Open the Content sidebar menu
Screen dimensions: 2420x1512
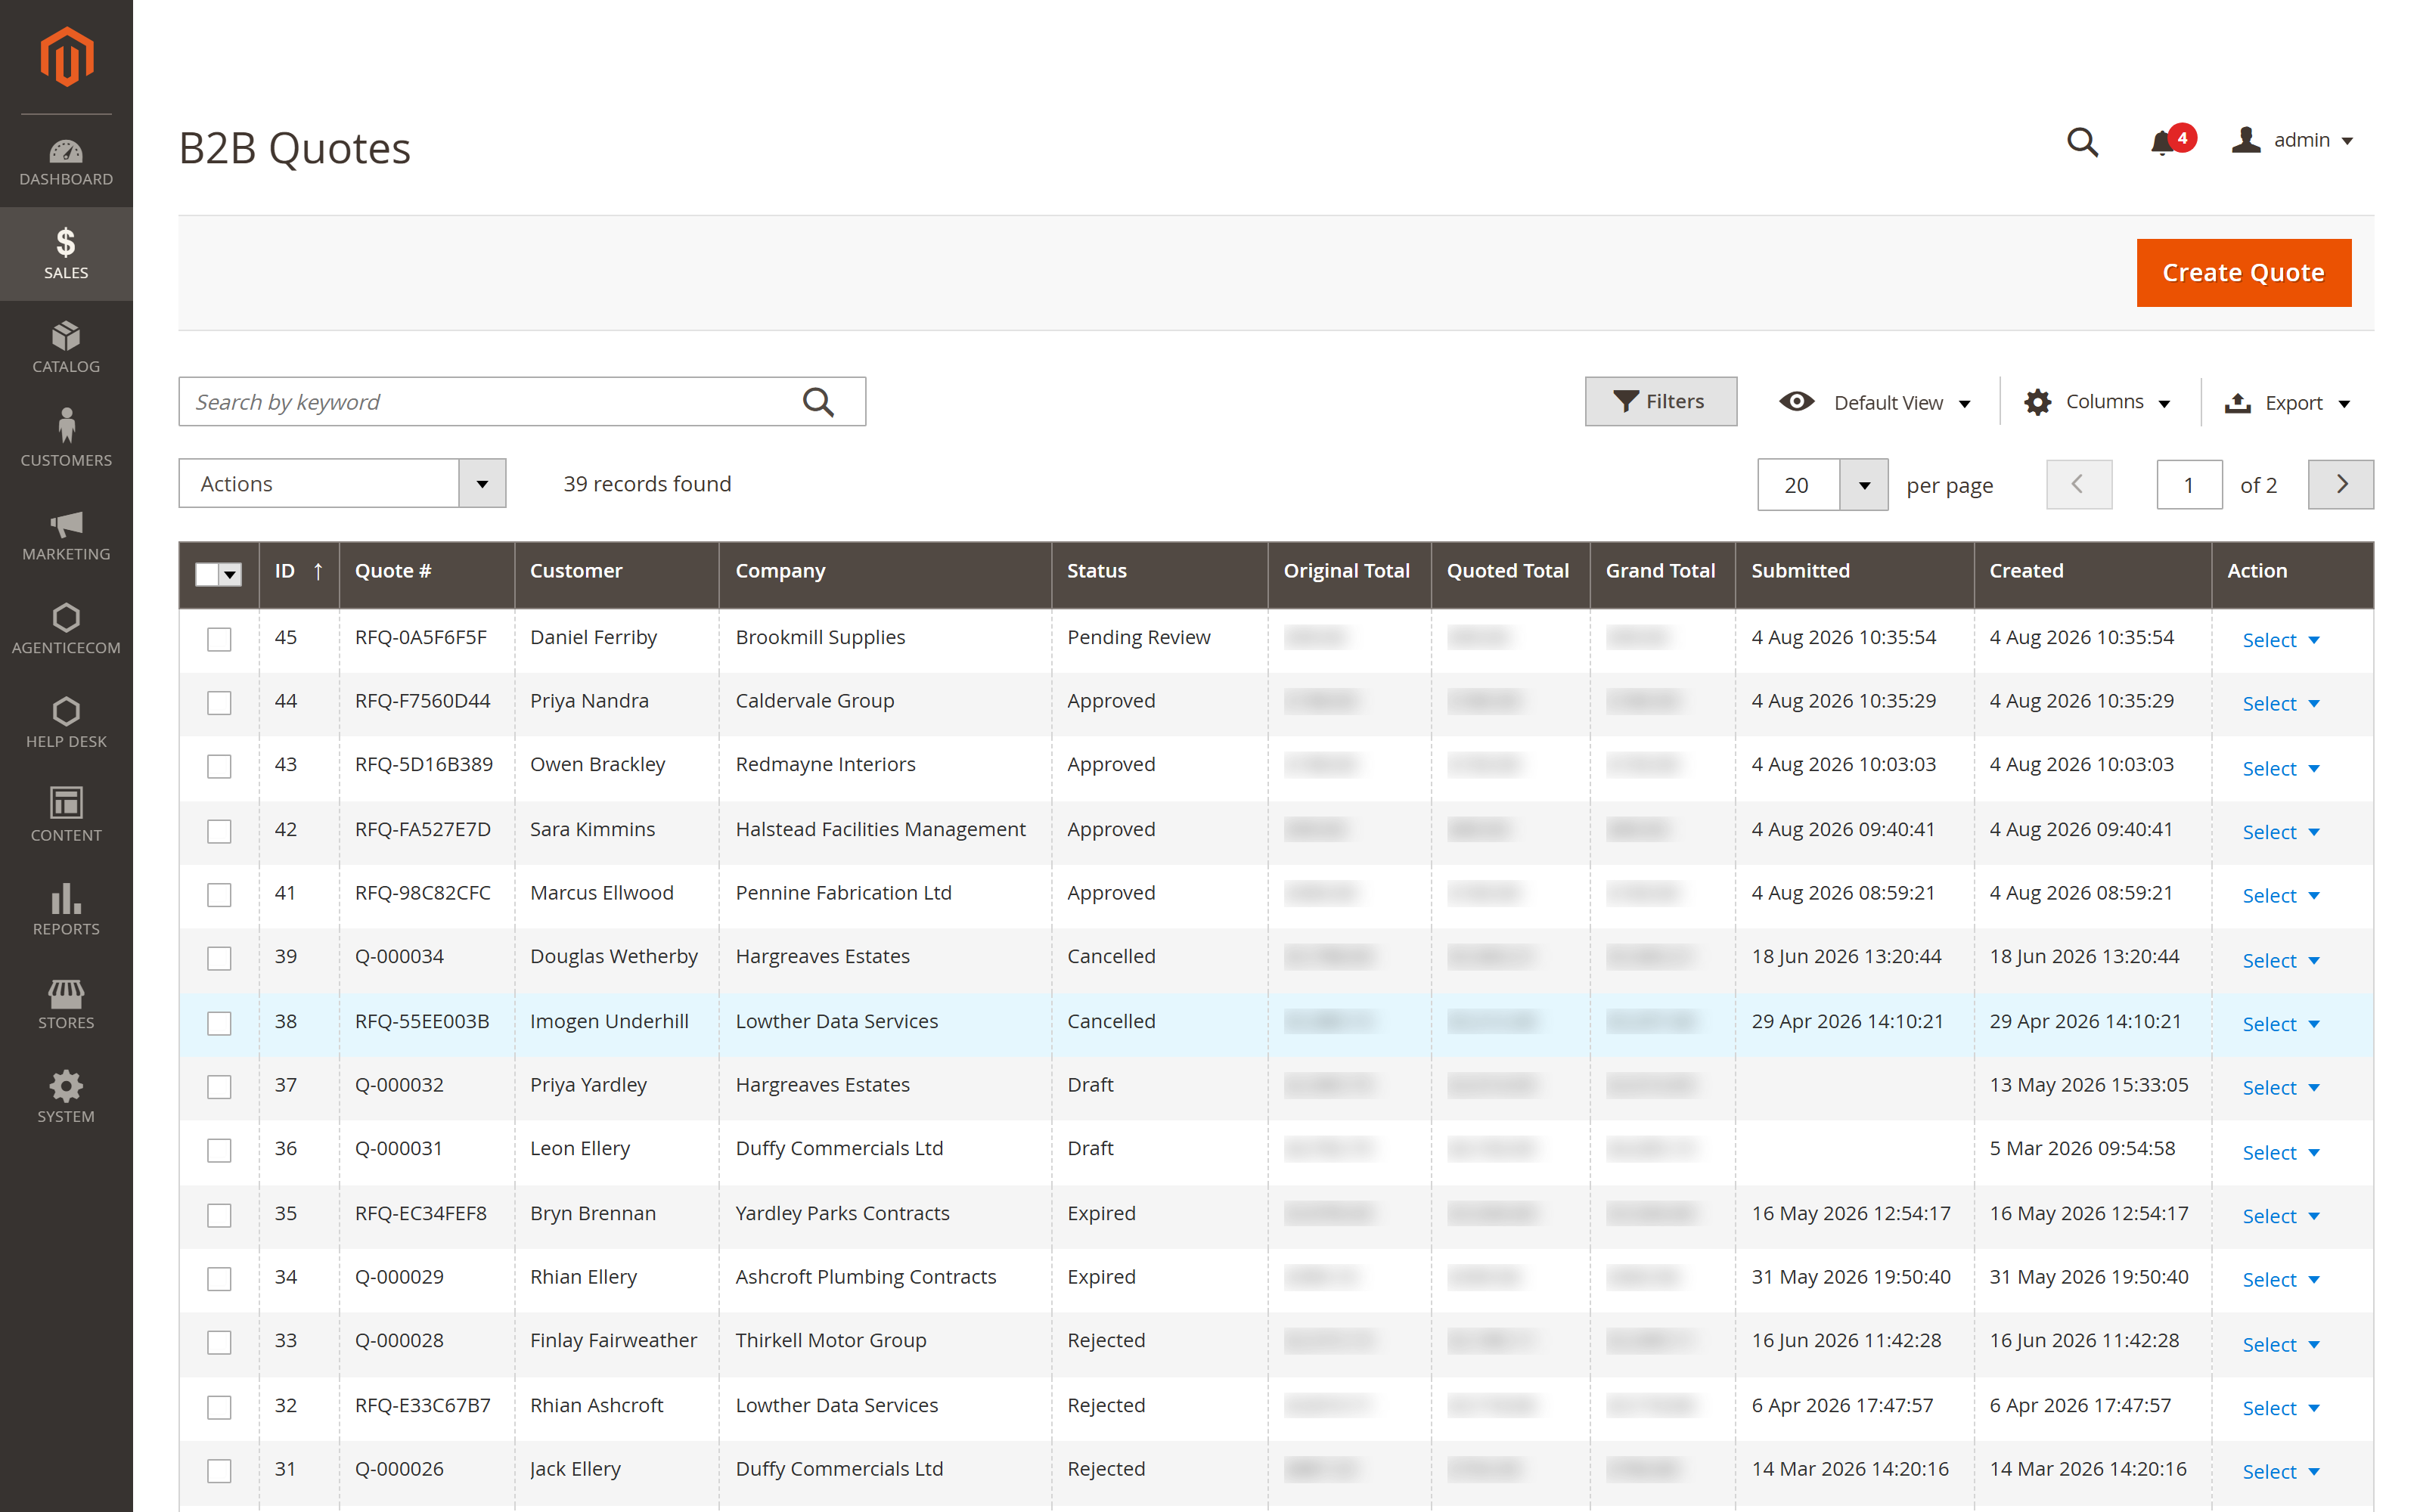click(x=66, y=816)
